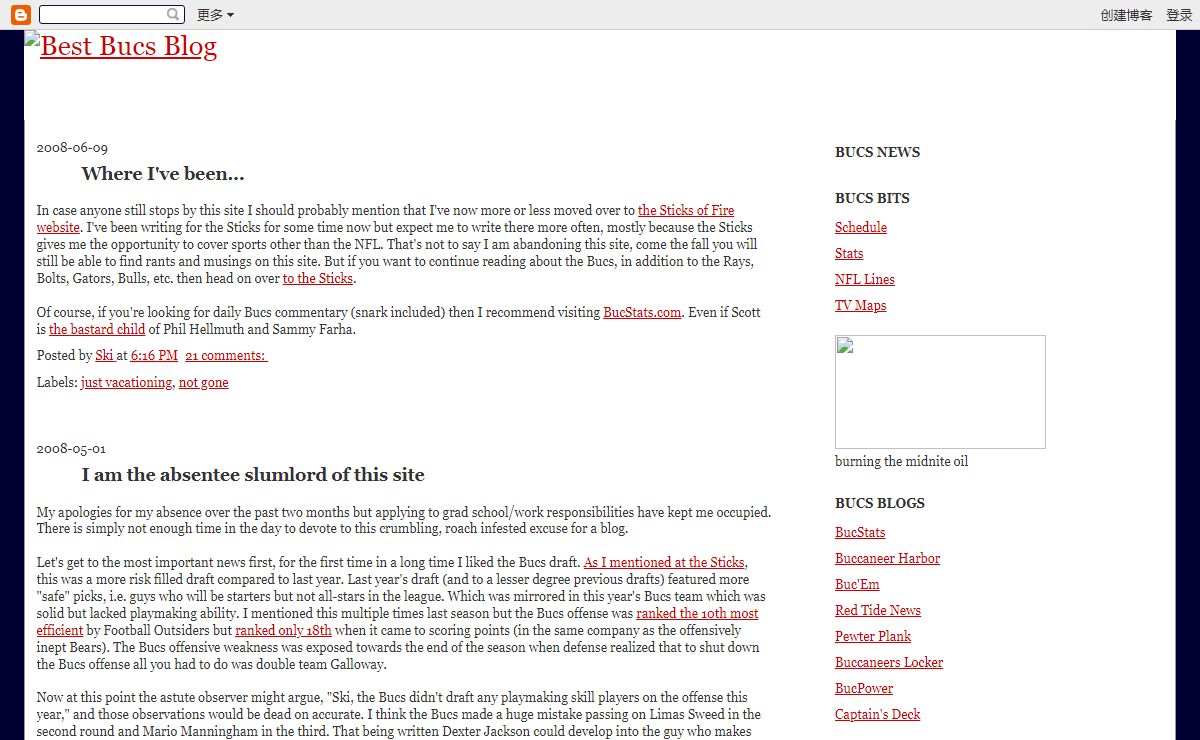This screenshot has height=740, width=1200.
Task: Follow the 'to the Sticks' link
Action: (318, 278)
